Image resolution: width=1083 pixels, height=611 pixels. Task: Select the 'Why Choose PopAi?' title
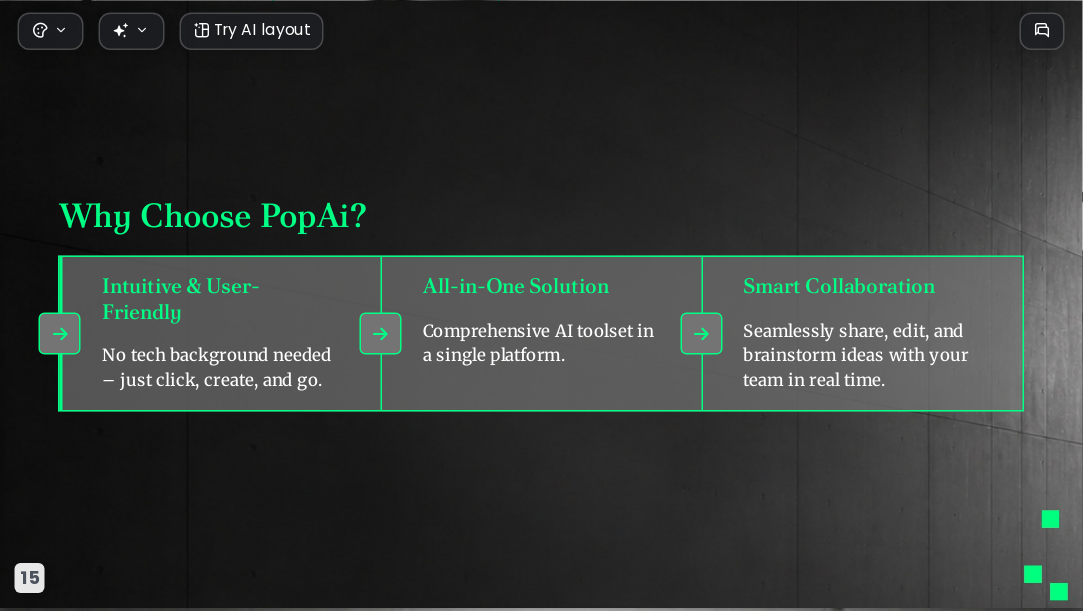pyautogui.click(x=213, y=216)
